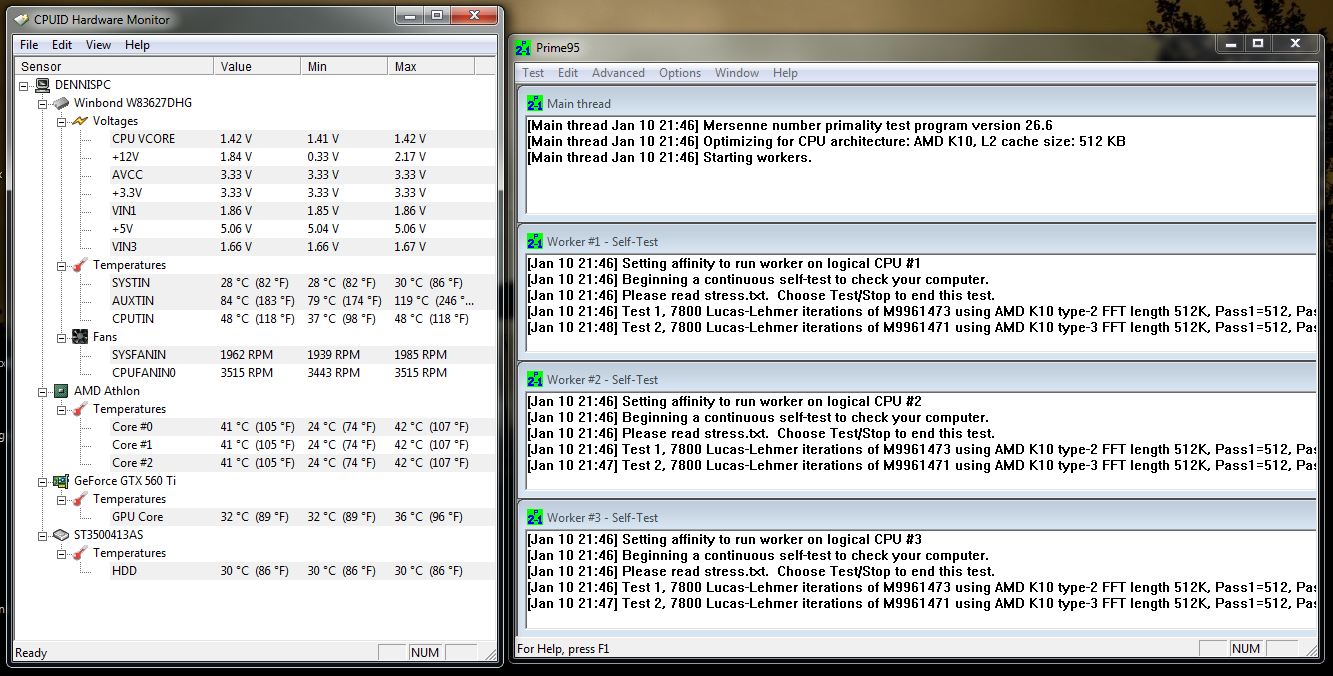1333x676 pixels.
Task: Click the Winbond W83627DHG chip icon
Action: tap(61, 103)
